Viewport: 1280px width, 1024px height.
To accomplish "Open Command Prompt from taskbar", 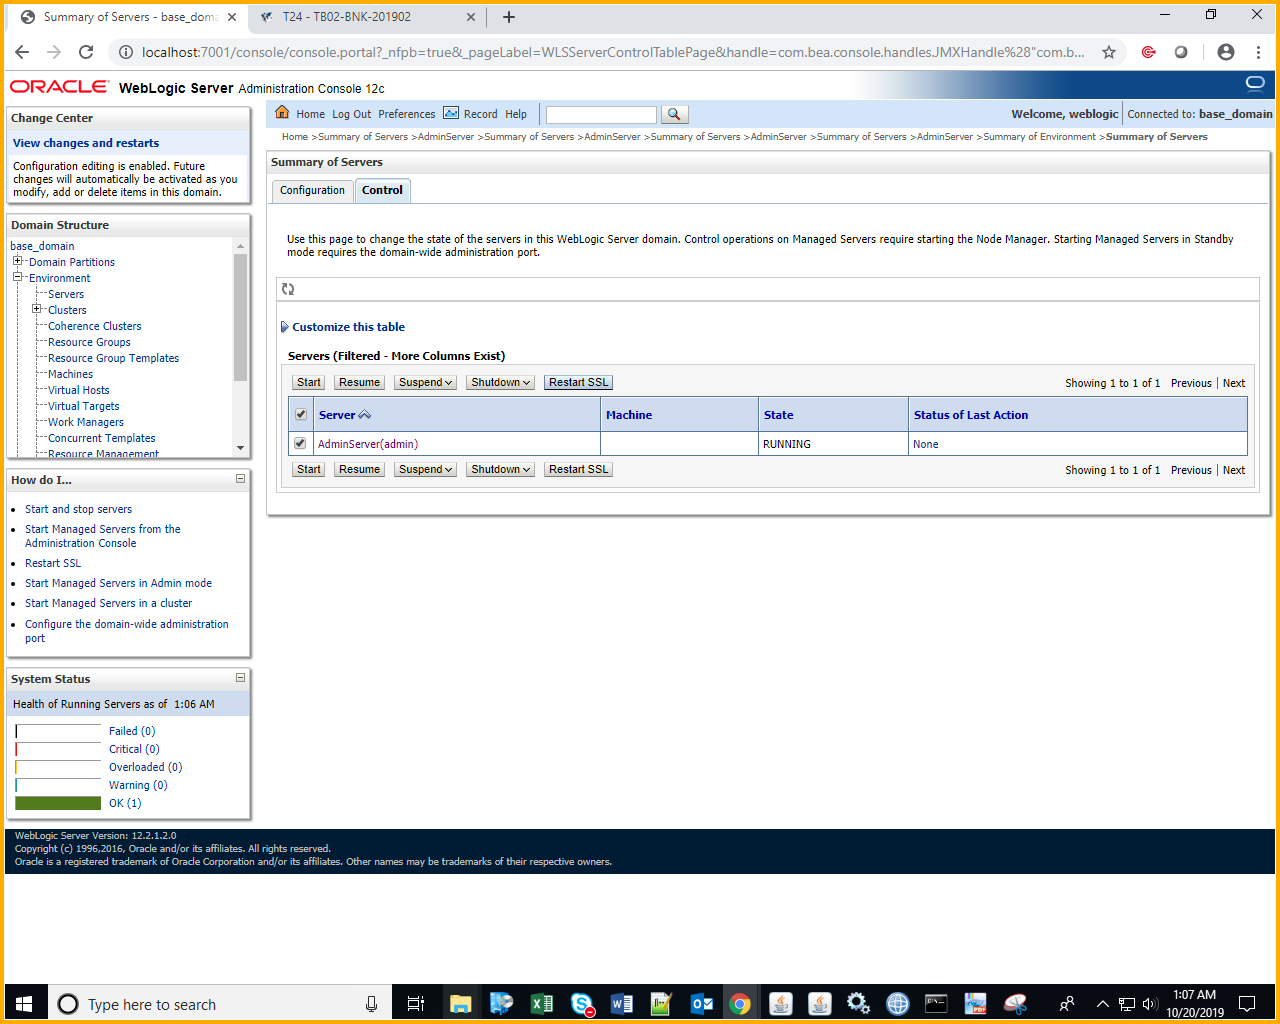I will tap(936, 1004).
